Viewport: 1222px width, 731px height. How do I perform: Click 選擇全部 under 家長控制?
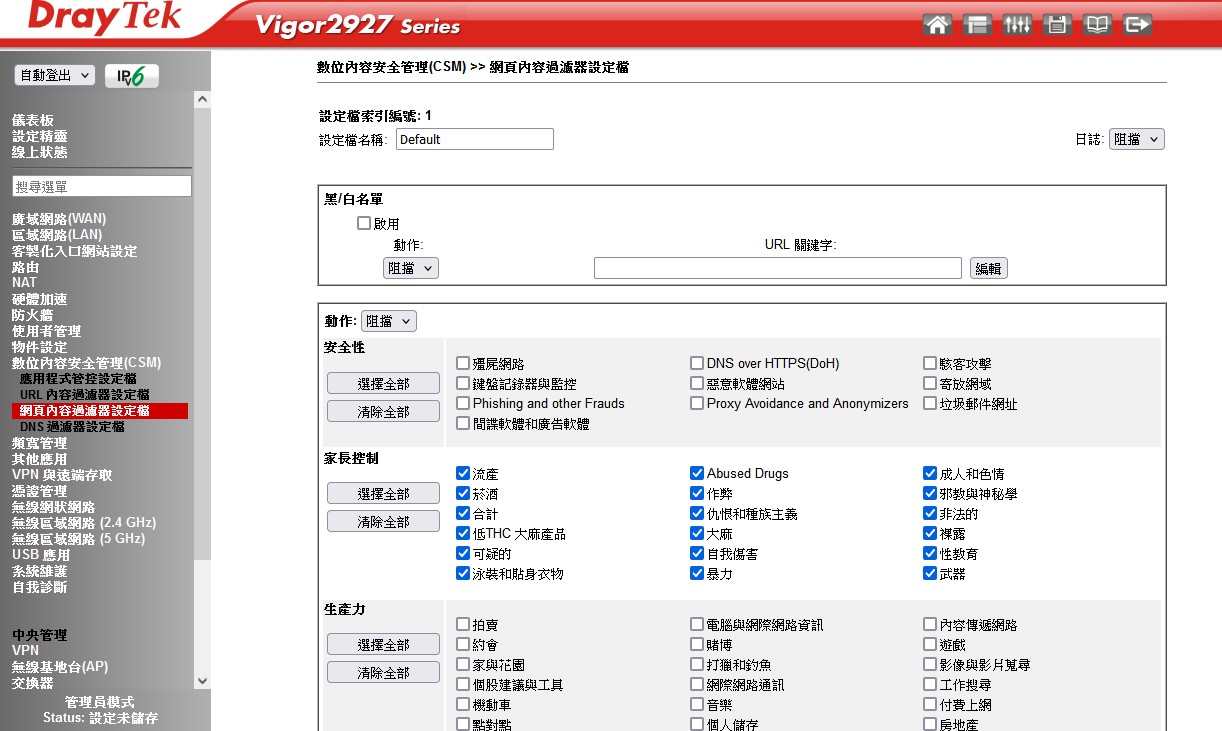coord(383,494)
